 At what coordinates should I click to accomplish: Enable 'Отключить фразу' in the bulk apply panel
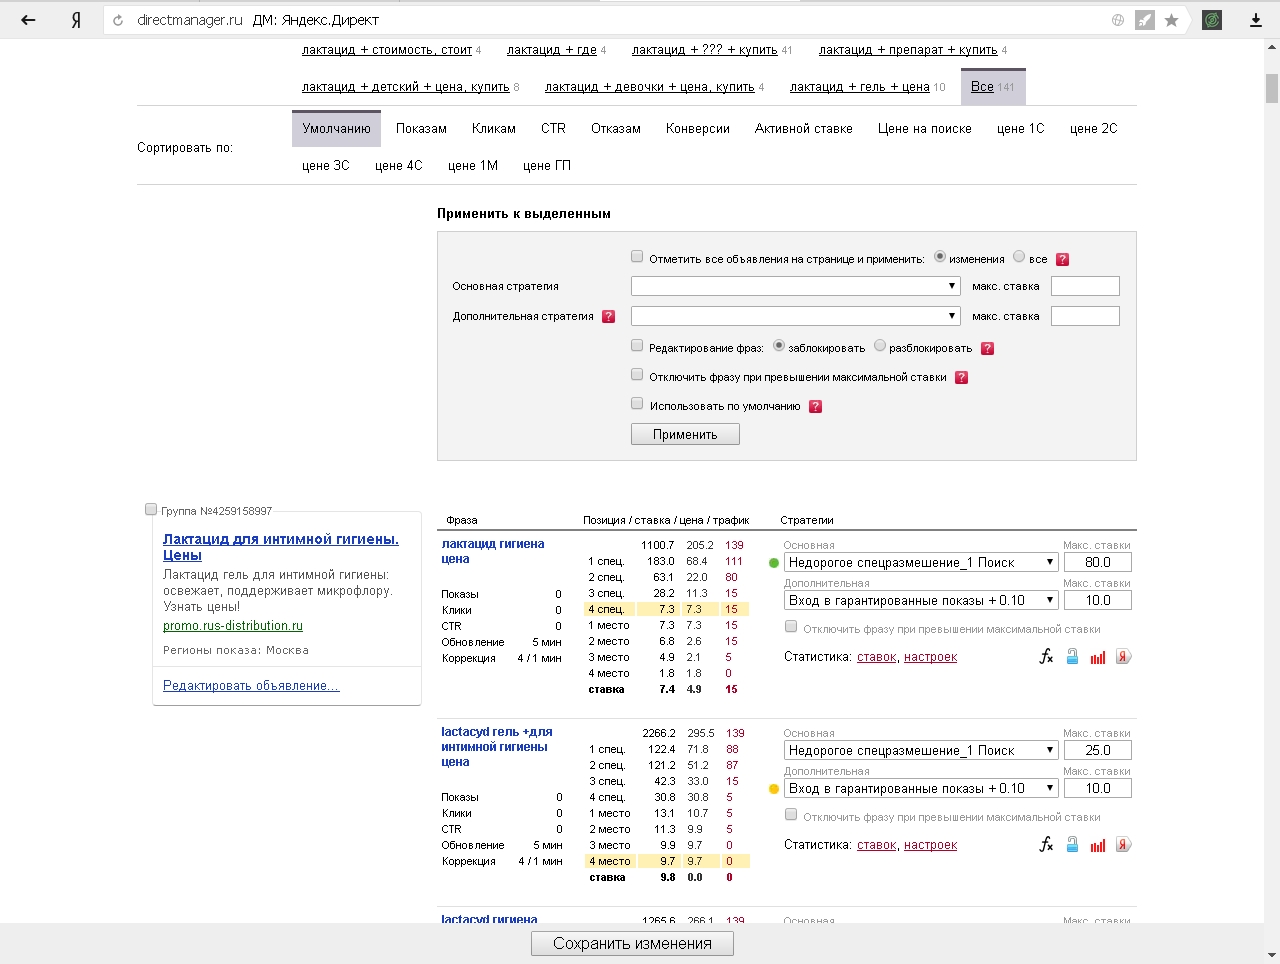637,375
